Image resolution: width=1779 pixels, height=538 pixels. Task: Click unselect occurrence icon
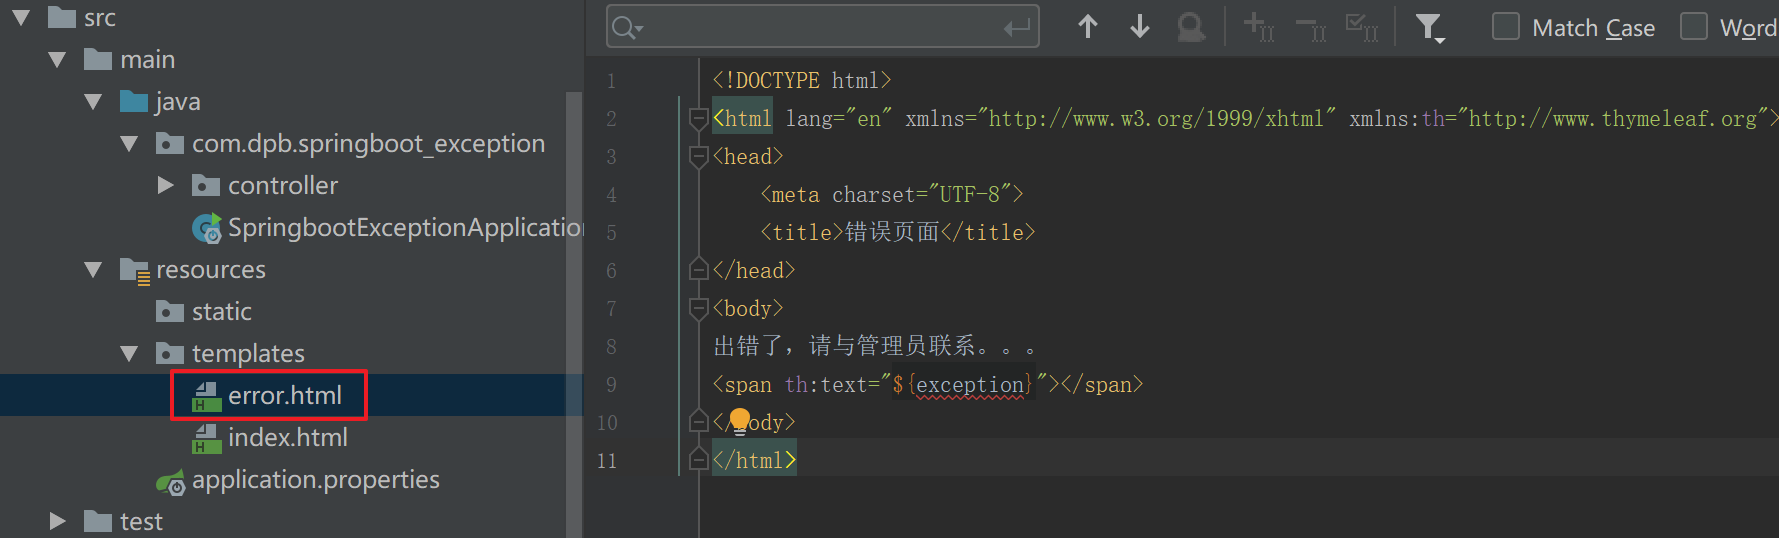1311,27
